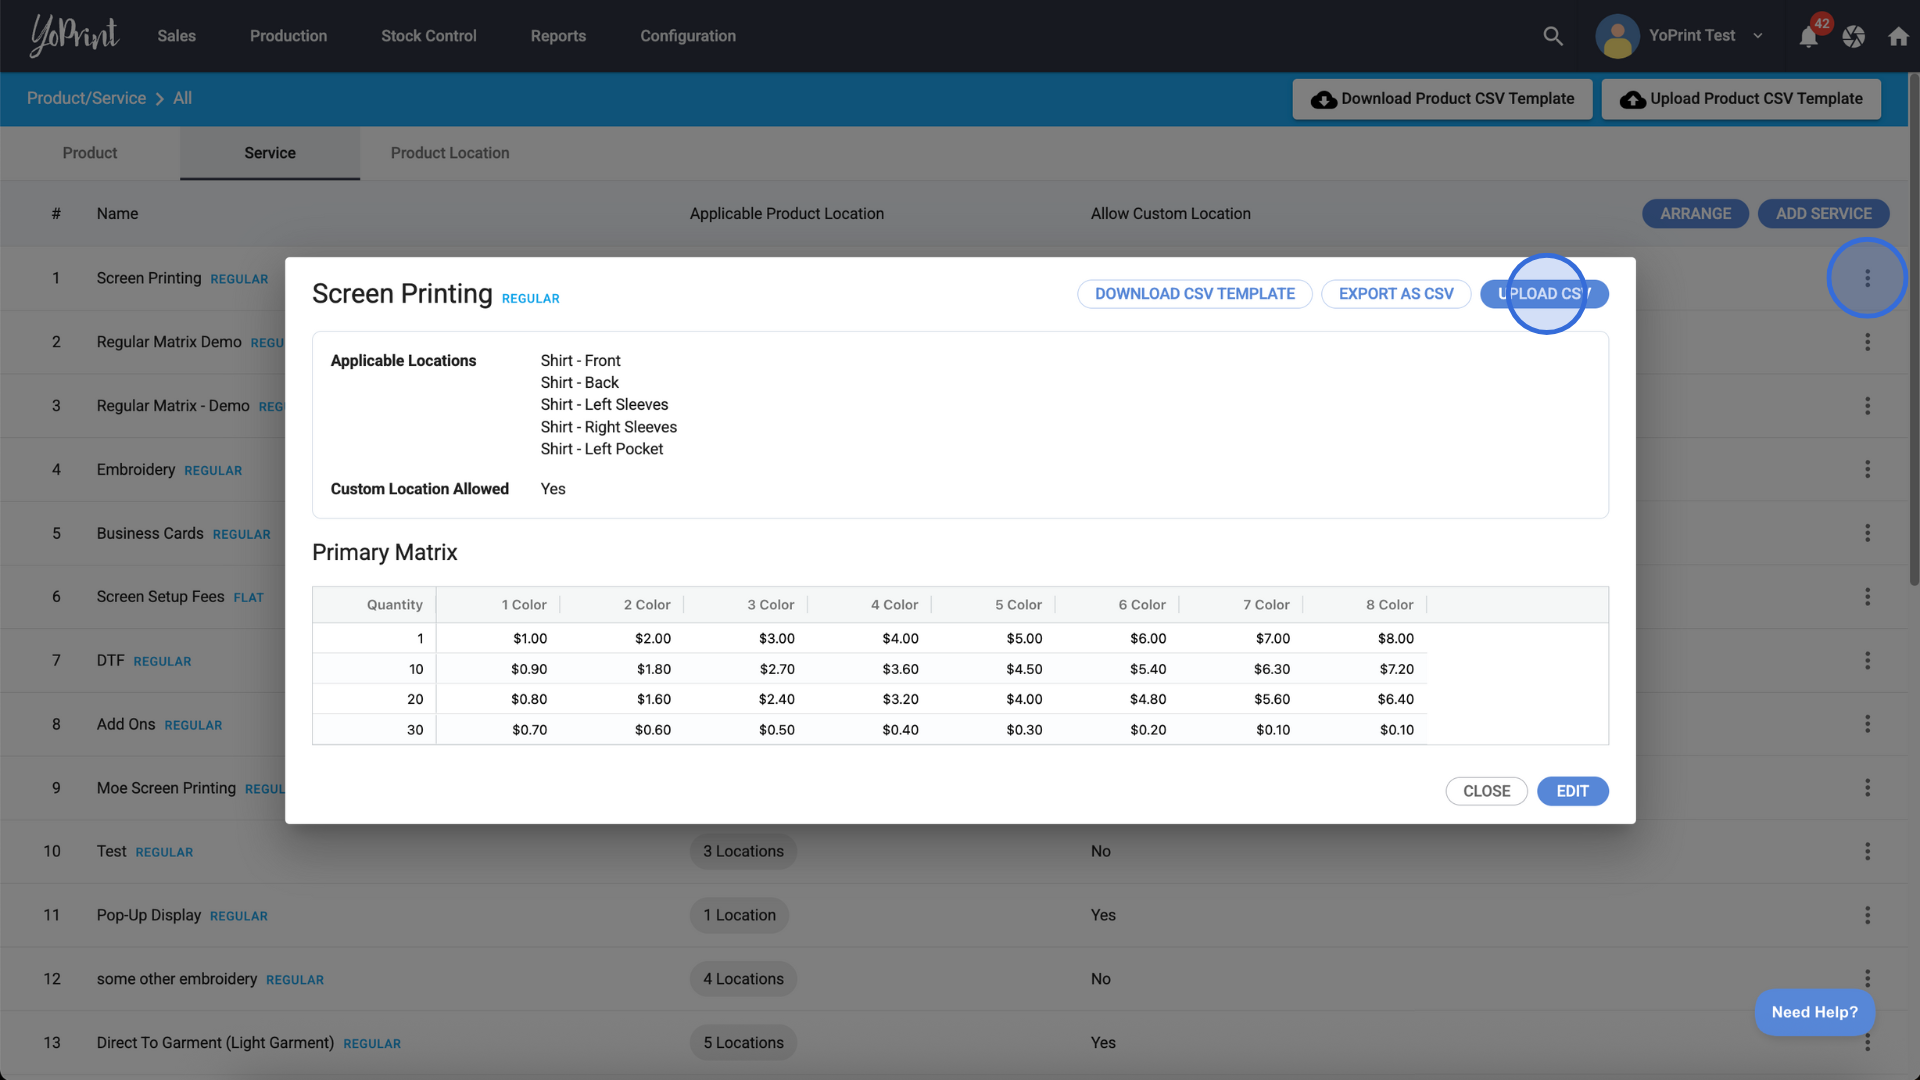Select the Direct To Garment (Light Garment) name
Screen dimensions: 1920x1080
click(216, 1043)
